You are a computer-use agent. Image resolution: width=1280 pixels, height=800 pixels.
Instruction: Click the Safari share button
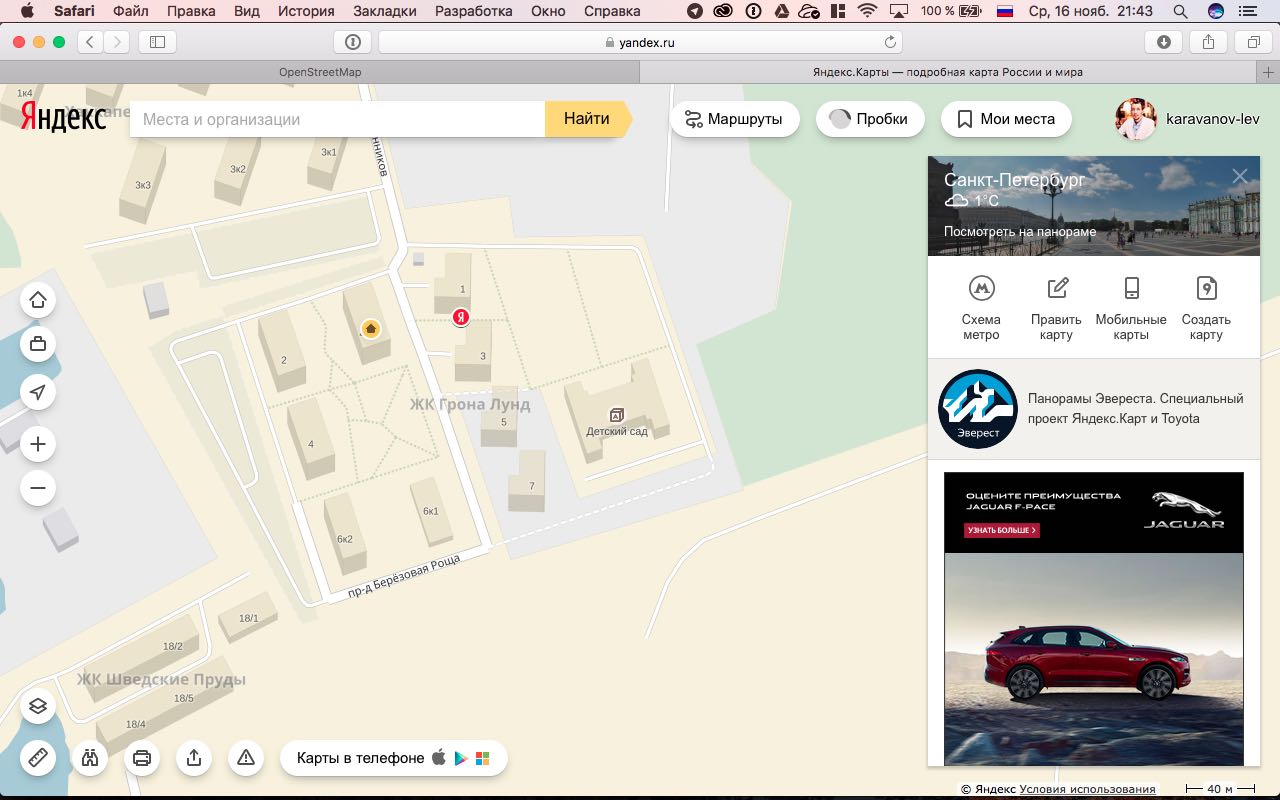pyautogui.click(x=1209, y=42)
